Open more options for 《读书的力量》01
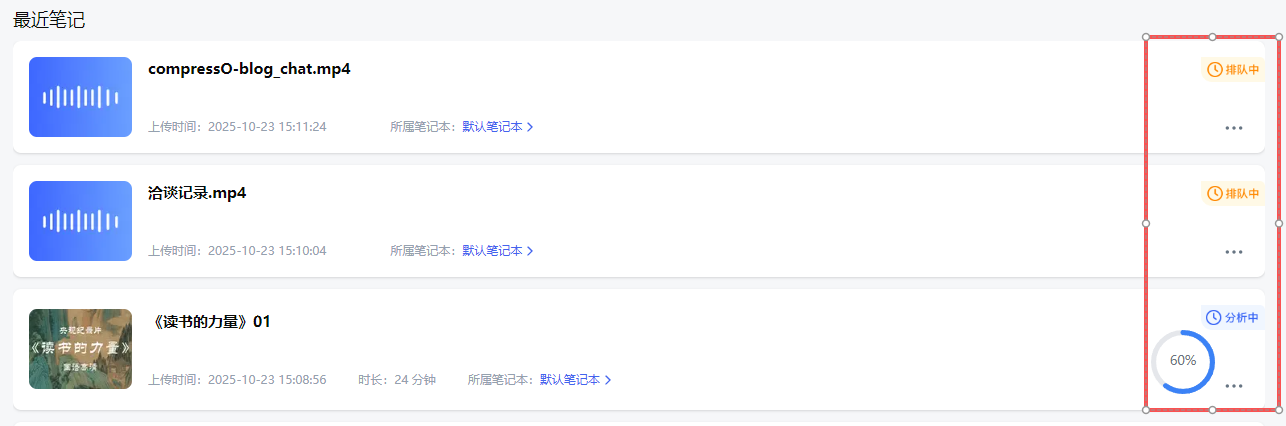1286x426 pixels. coord(1233,386)
